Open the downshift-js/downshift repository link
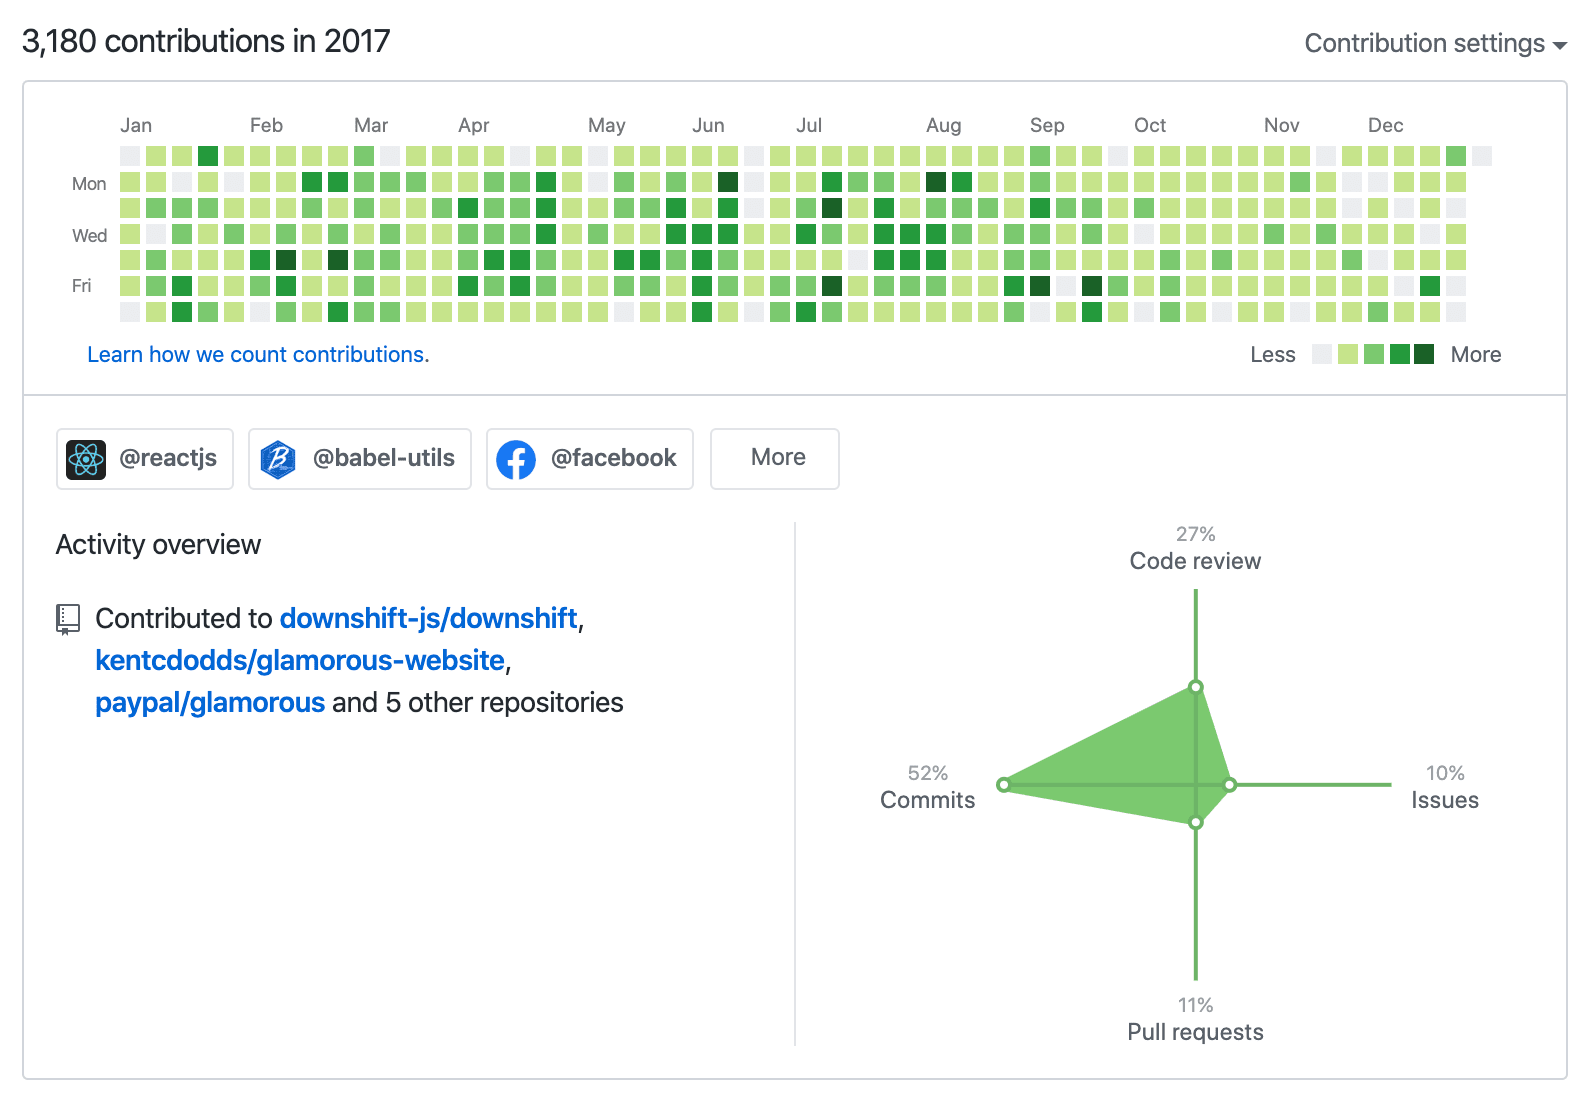Image resolution: width=1590 pixels, height=1100 pixels. click(430, 619)
